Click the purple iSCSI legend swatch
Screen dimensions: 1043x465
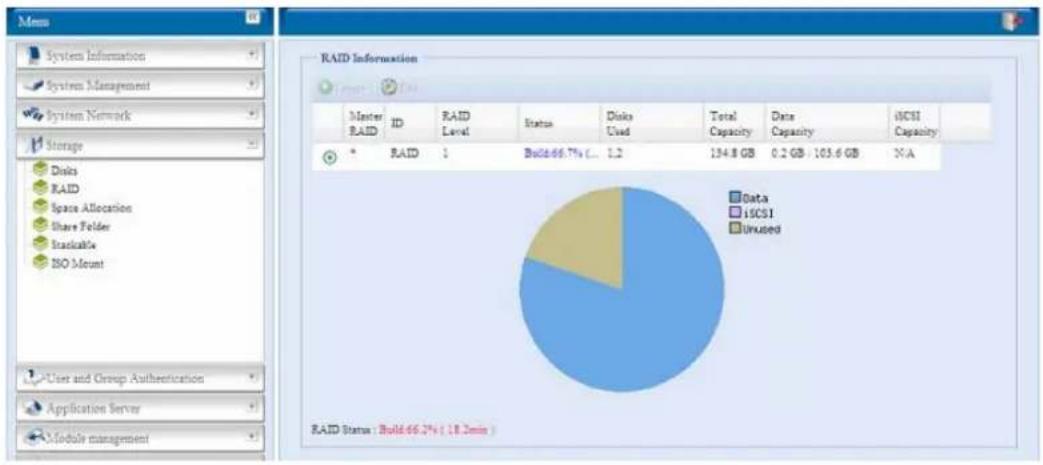point(735,212)
